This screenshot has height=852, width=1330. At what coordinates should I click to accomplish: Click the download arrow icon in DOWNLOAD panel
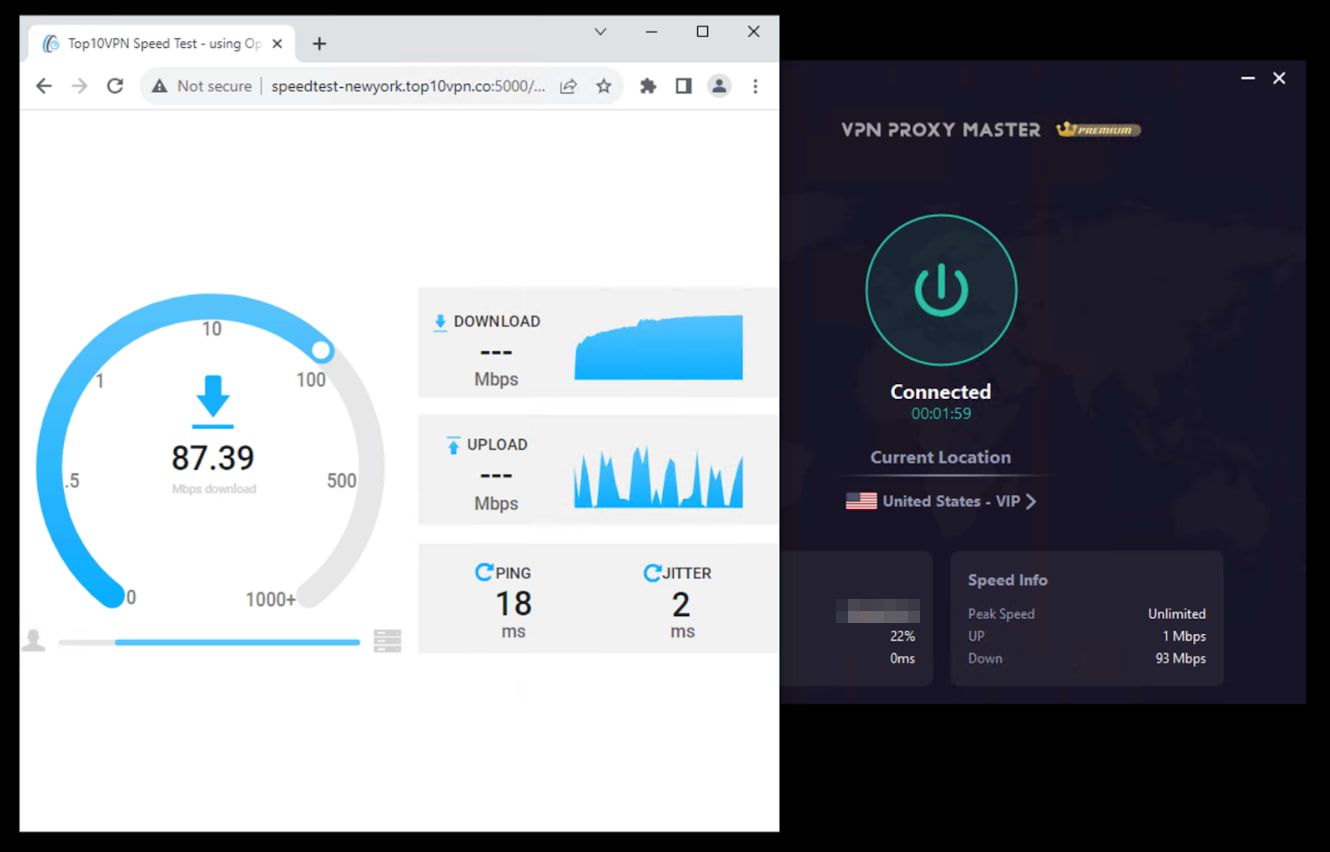(440, 321)
